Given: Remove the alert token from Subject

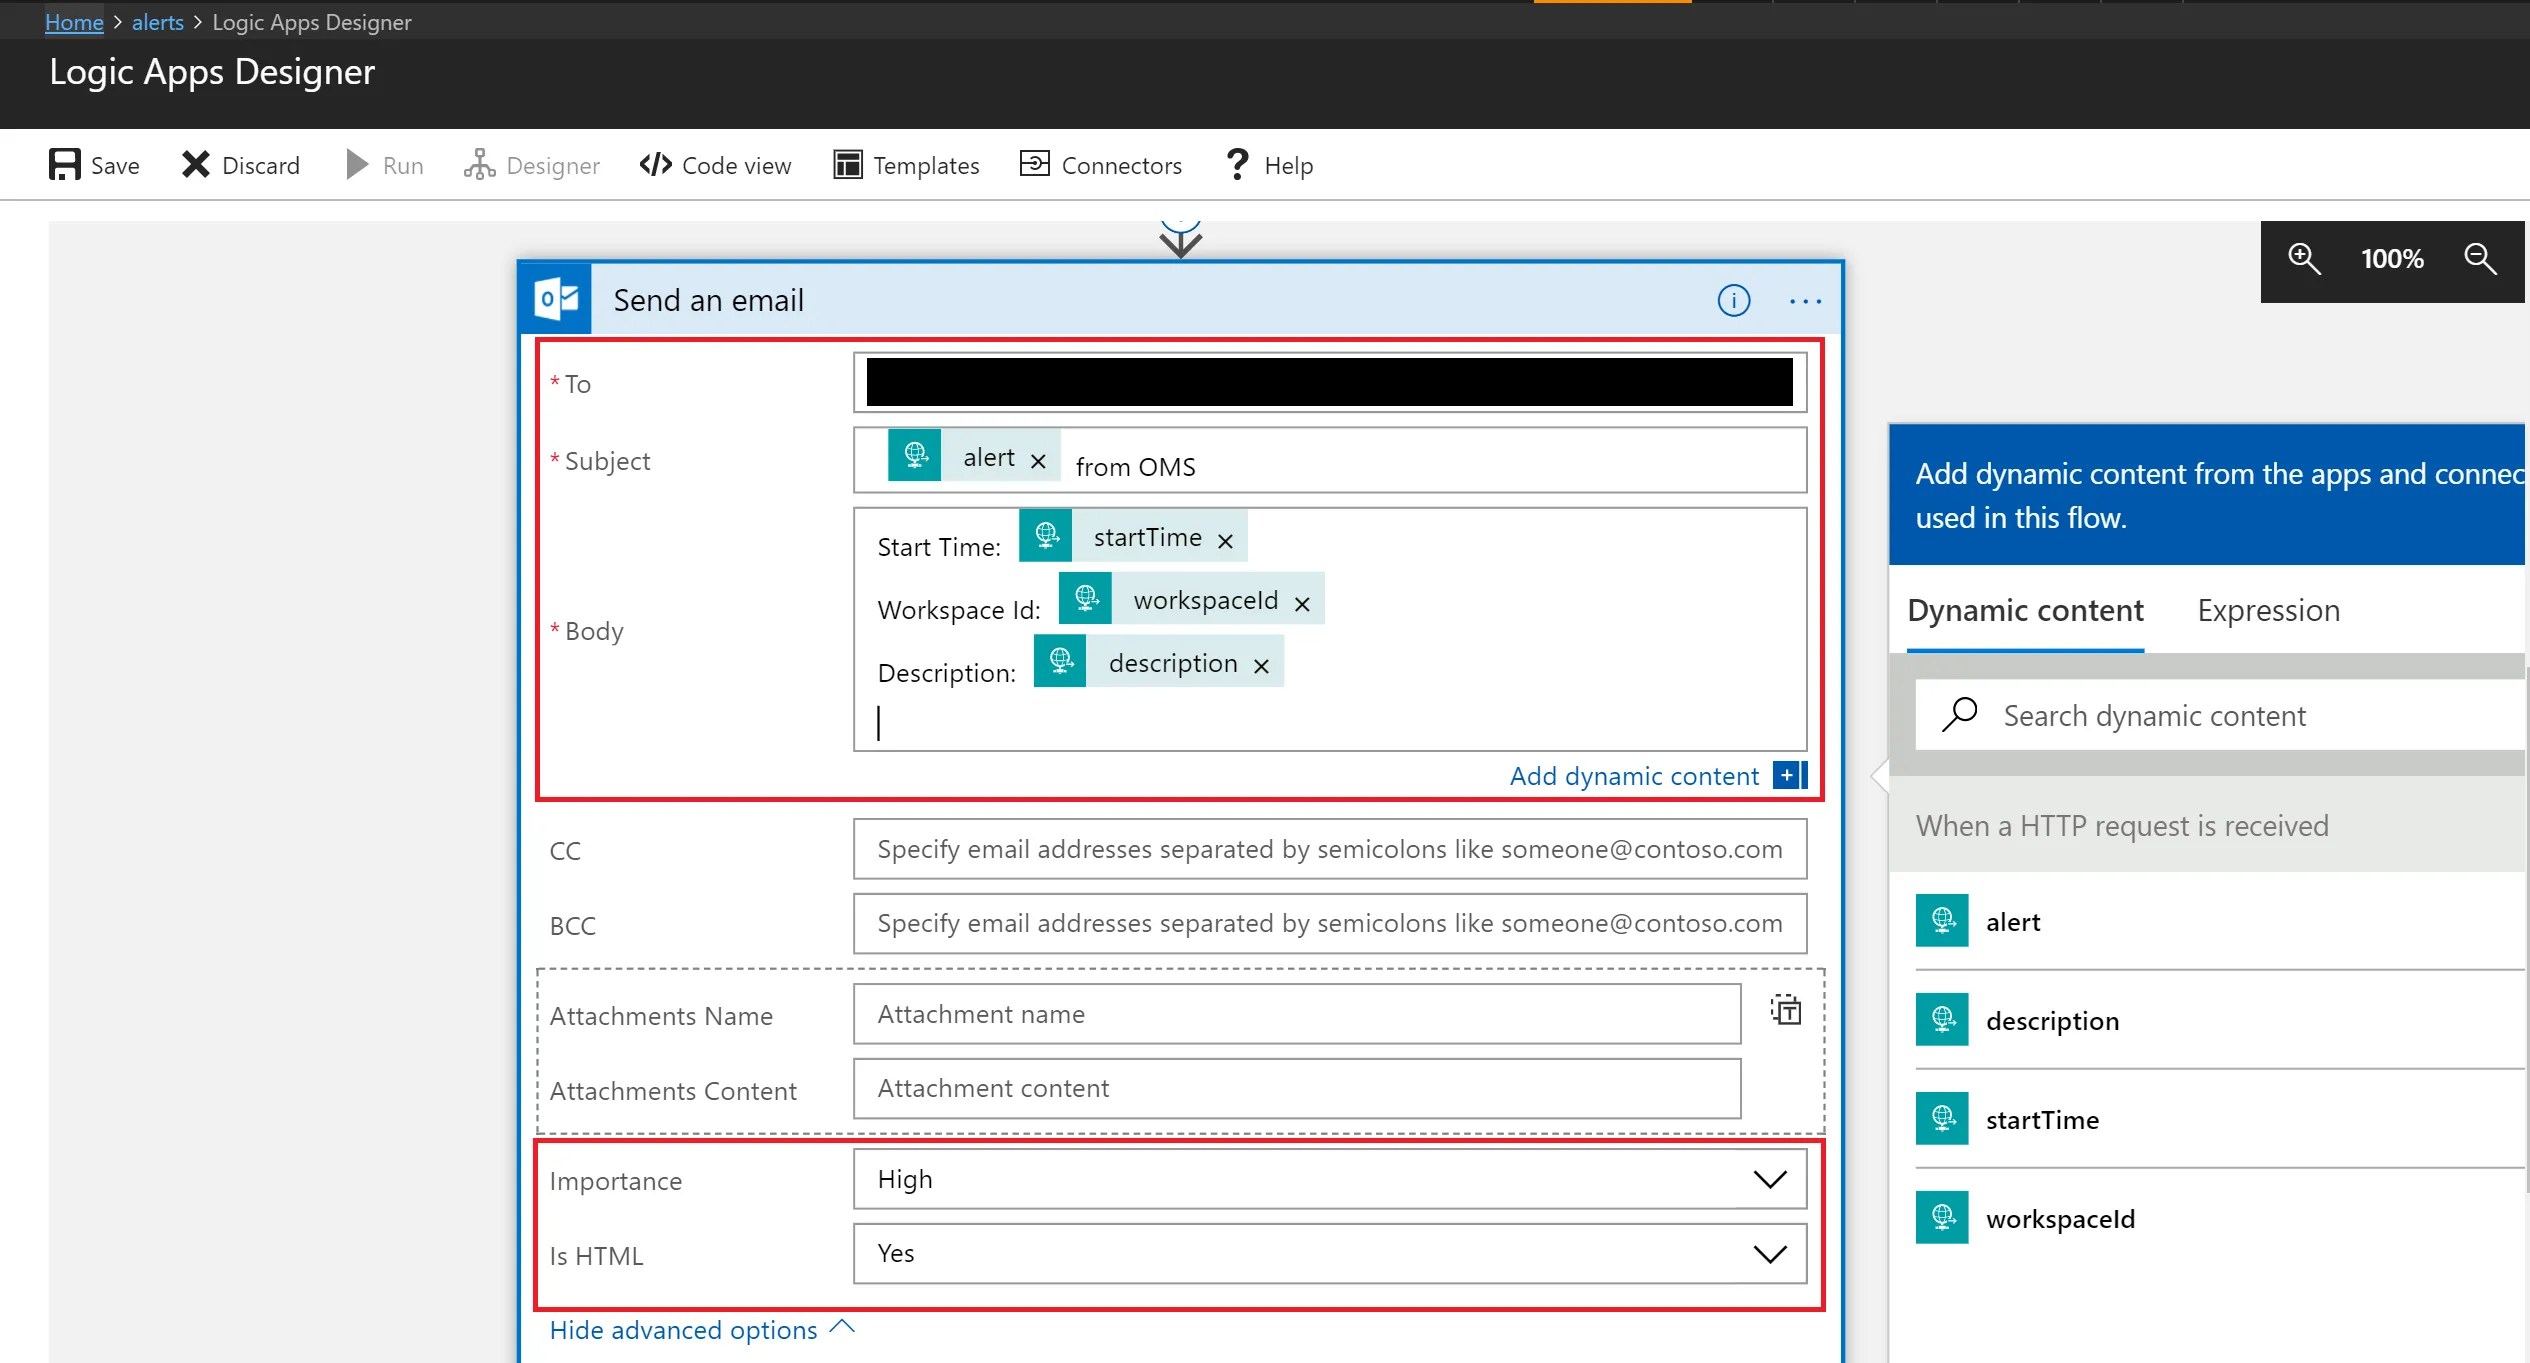Looking at the screenshot, I should pos(1038,460).
